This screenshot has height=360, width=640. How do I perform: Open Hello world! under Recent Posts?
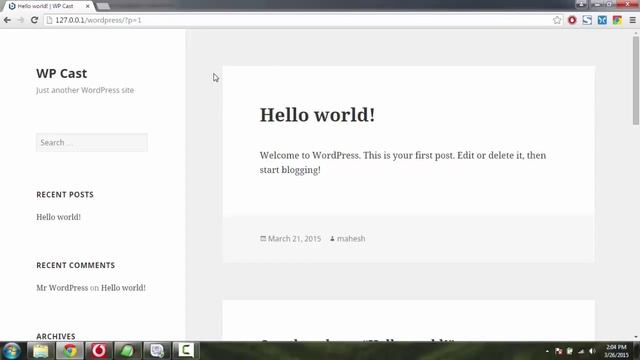click(x=58, y=217)
